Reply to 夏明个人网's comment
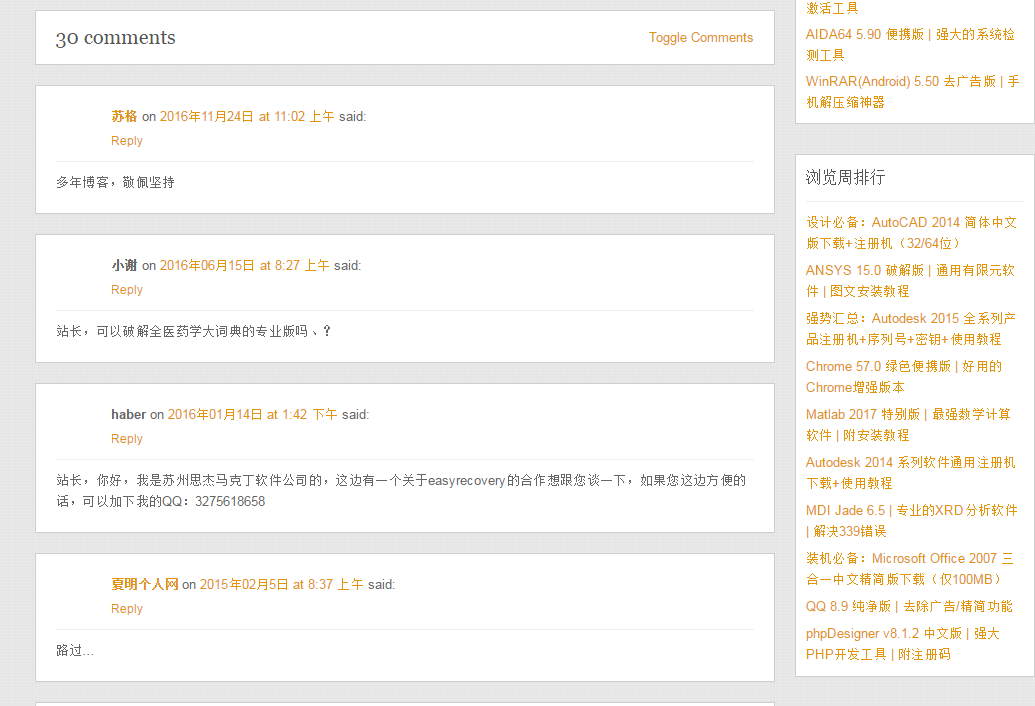This screenshot has height=706, width=1035. (127, 608)
